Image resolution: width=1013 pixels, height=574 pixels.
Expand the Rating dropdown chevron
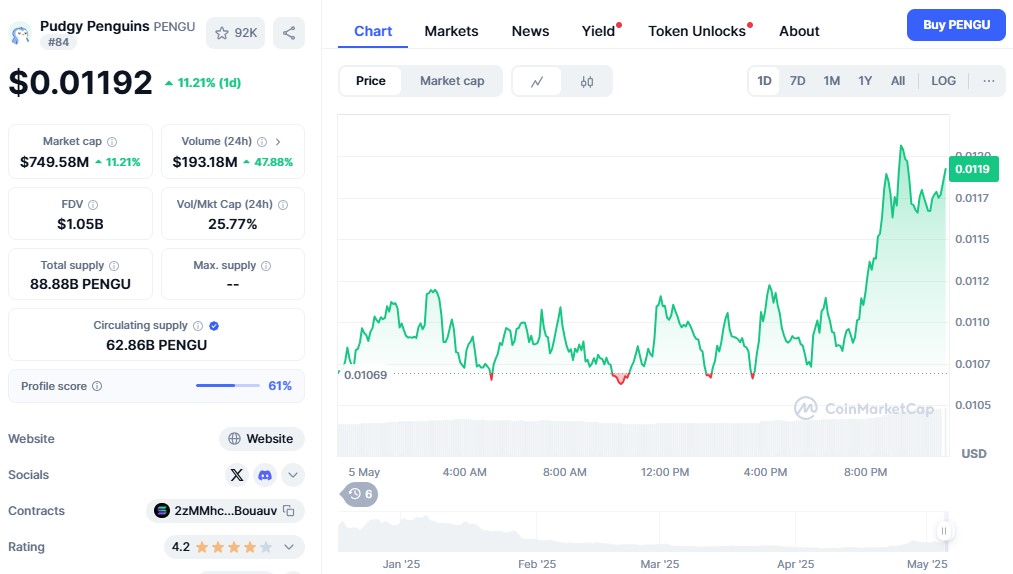point(289,547)
